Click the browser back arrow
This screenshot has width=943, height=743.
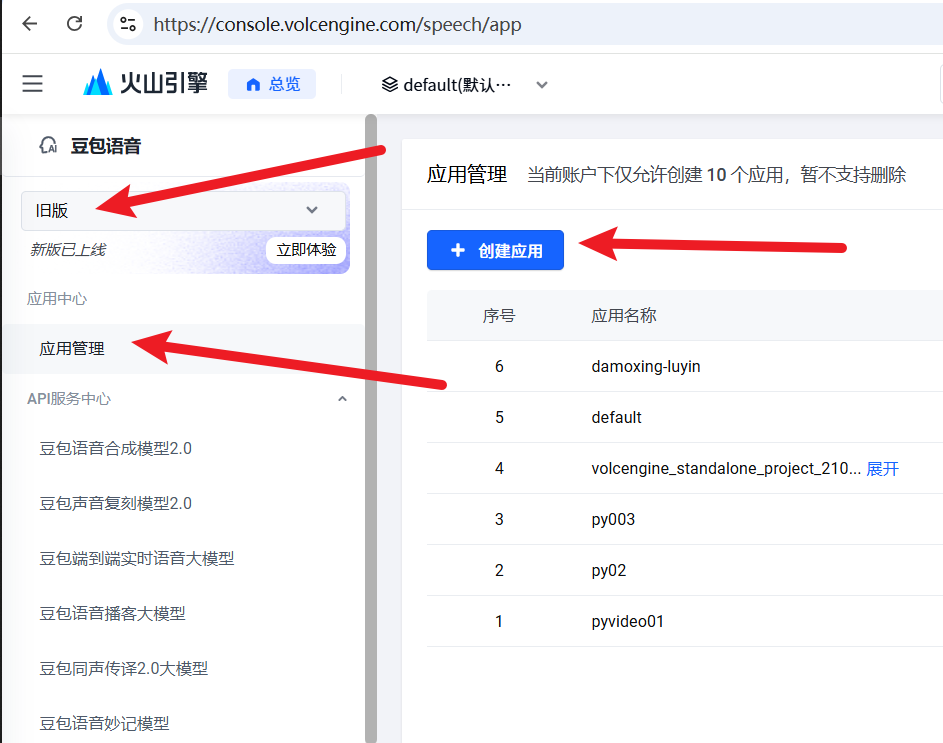coord(30,24)
